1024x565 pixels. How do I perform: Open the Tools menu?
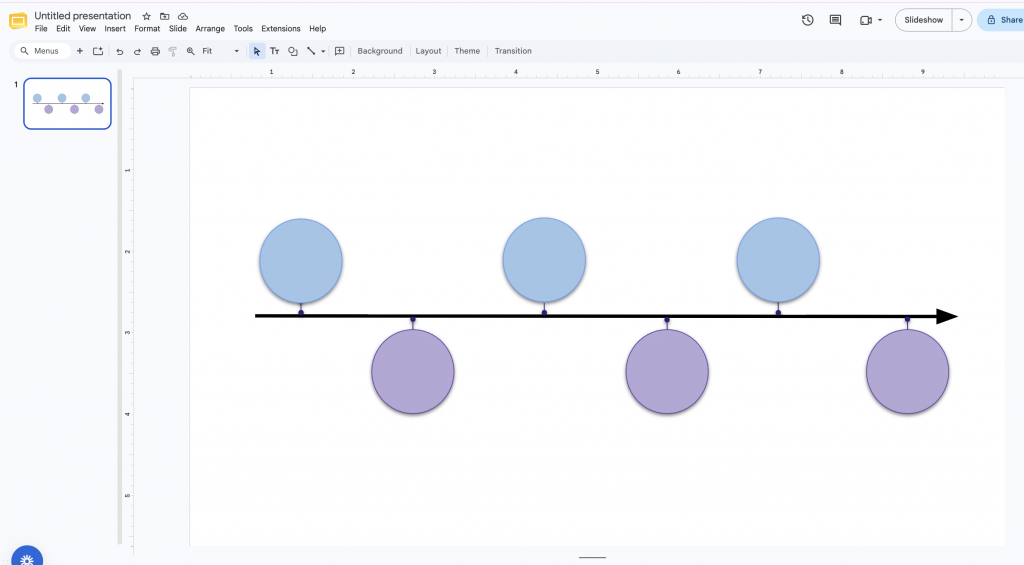pos(243,29)
